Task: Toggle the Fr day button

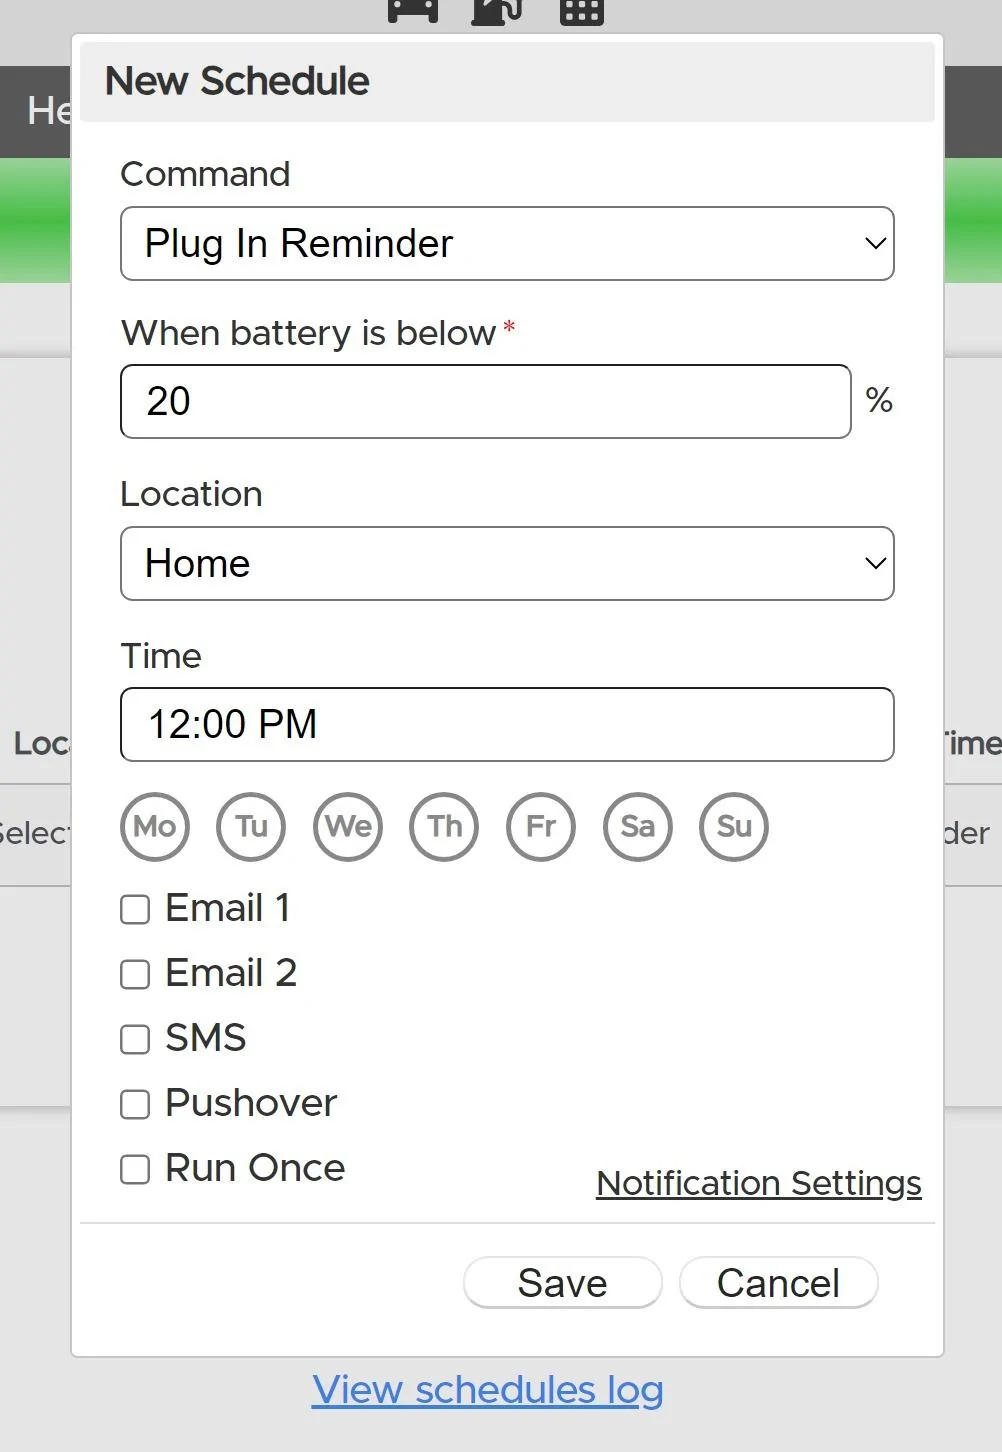Action: (x=541, y=827)
